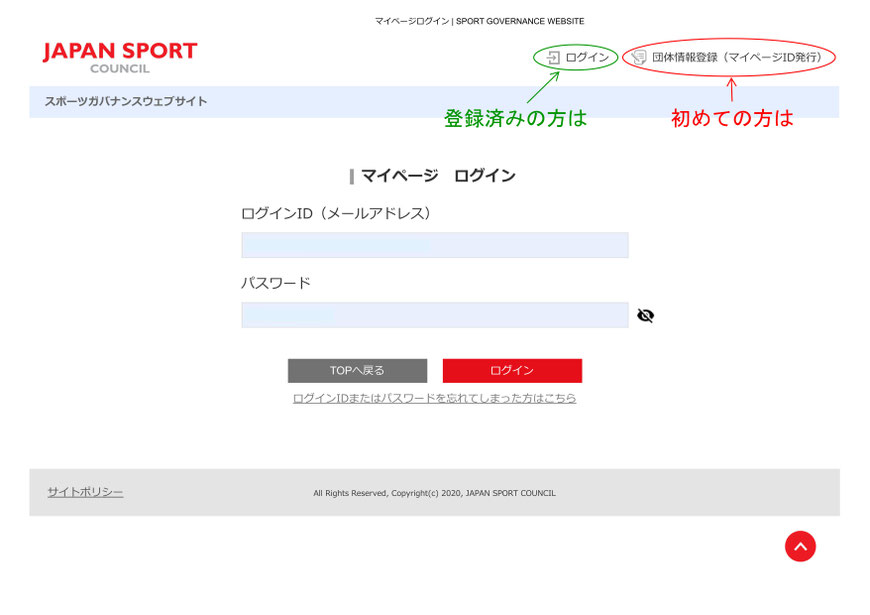Click the login arrow icon in header
This screenshot has height=615, width=870.
[x=553, y=57]
